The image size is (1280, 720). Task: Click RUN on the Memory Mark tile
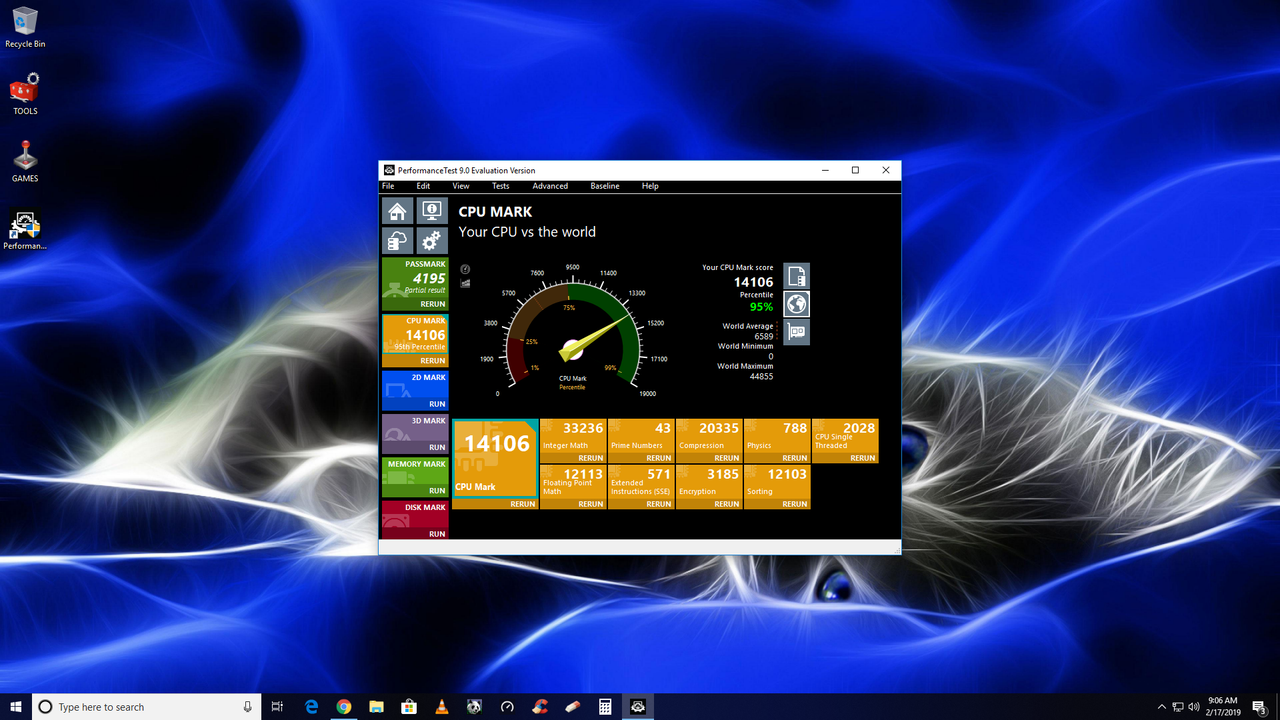(437, 491)
